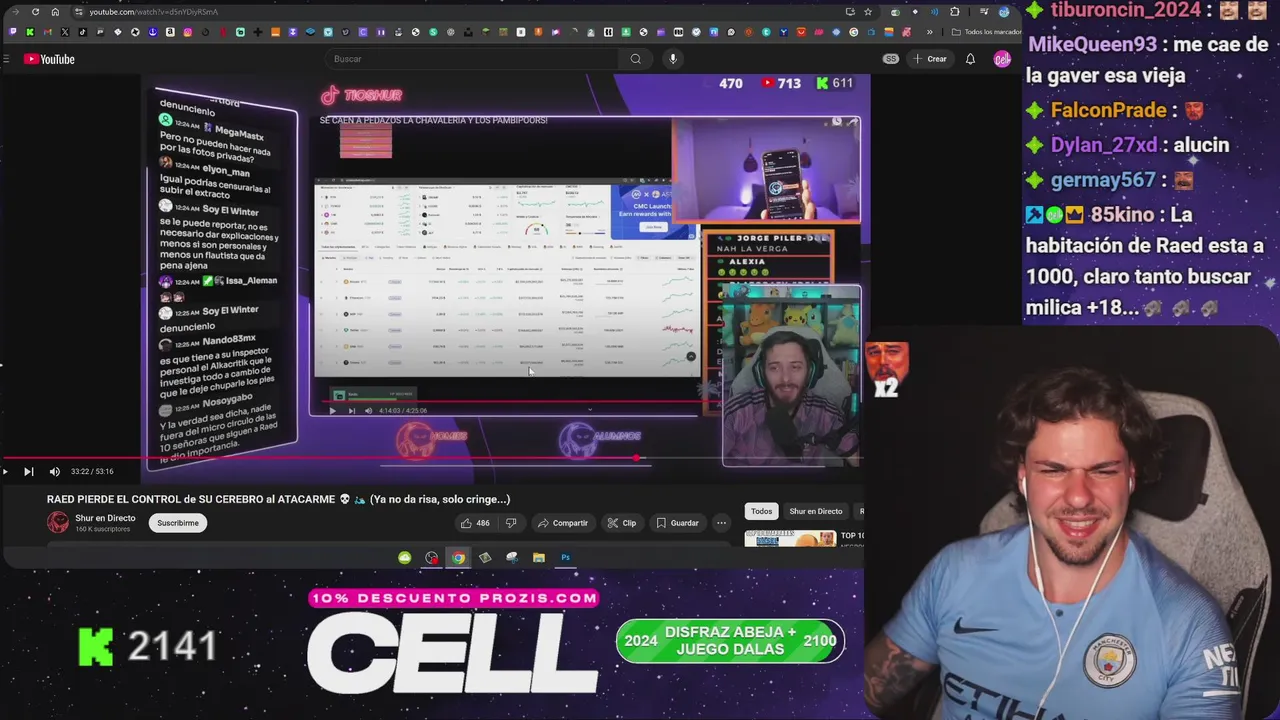Reload the browser page

click(x=35, y=12)
